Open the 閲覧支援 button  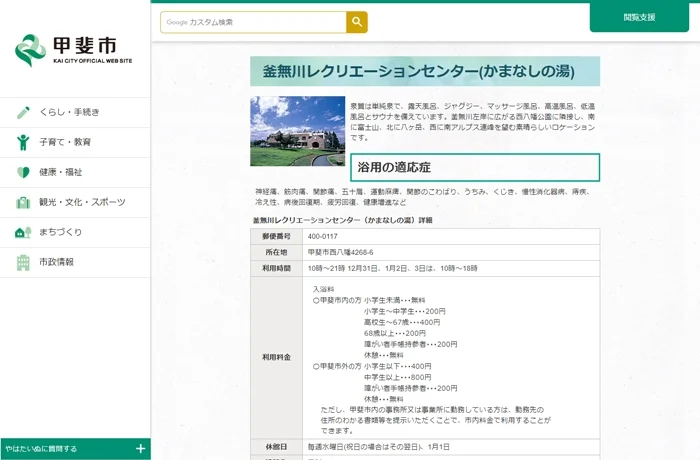coord(639,17)
